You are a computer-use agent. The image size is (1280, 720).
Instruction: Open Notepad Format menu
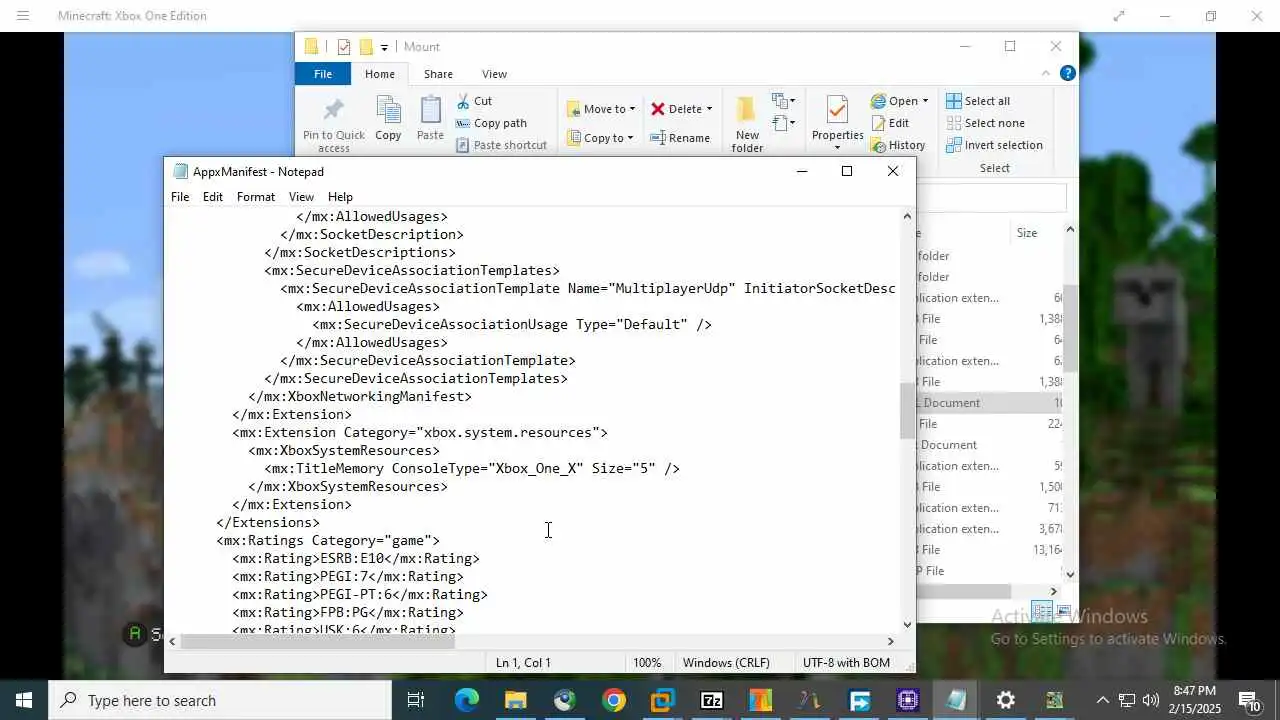coord(256,197)
